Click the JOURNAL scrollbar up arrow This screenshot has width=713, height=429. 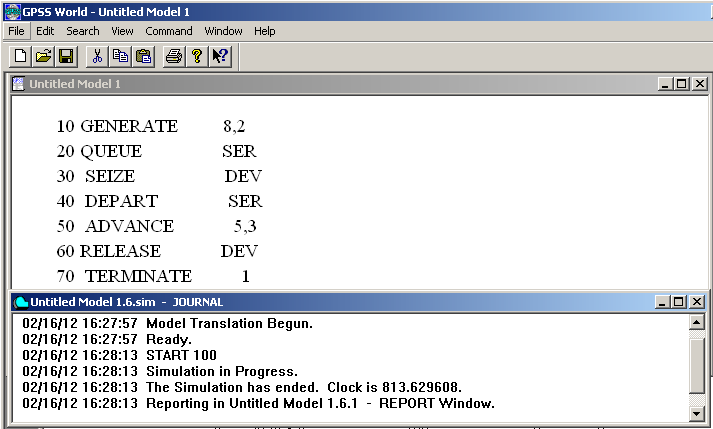click(x=696, y=323)
